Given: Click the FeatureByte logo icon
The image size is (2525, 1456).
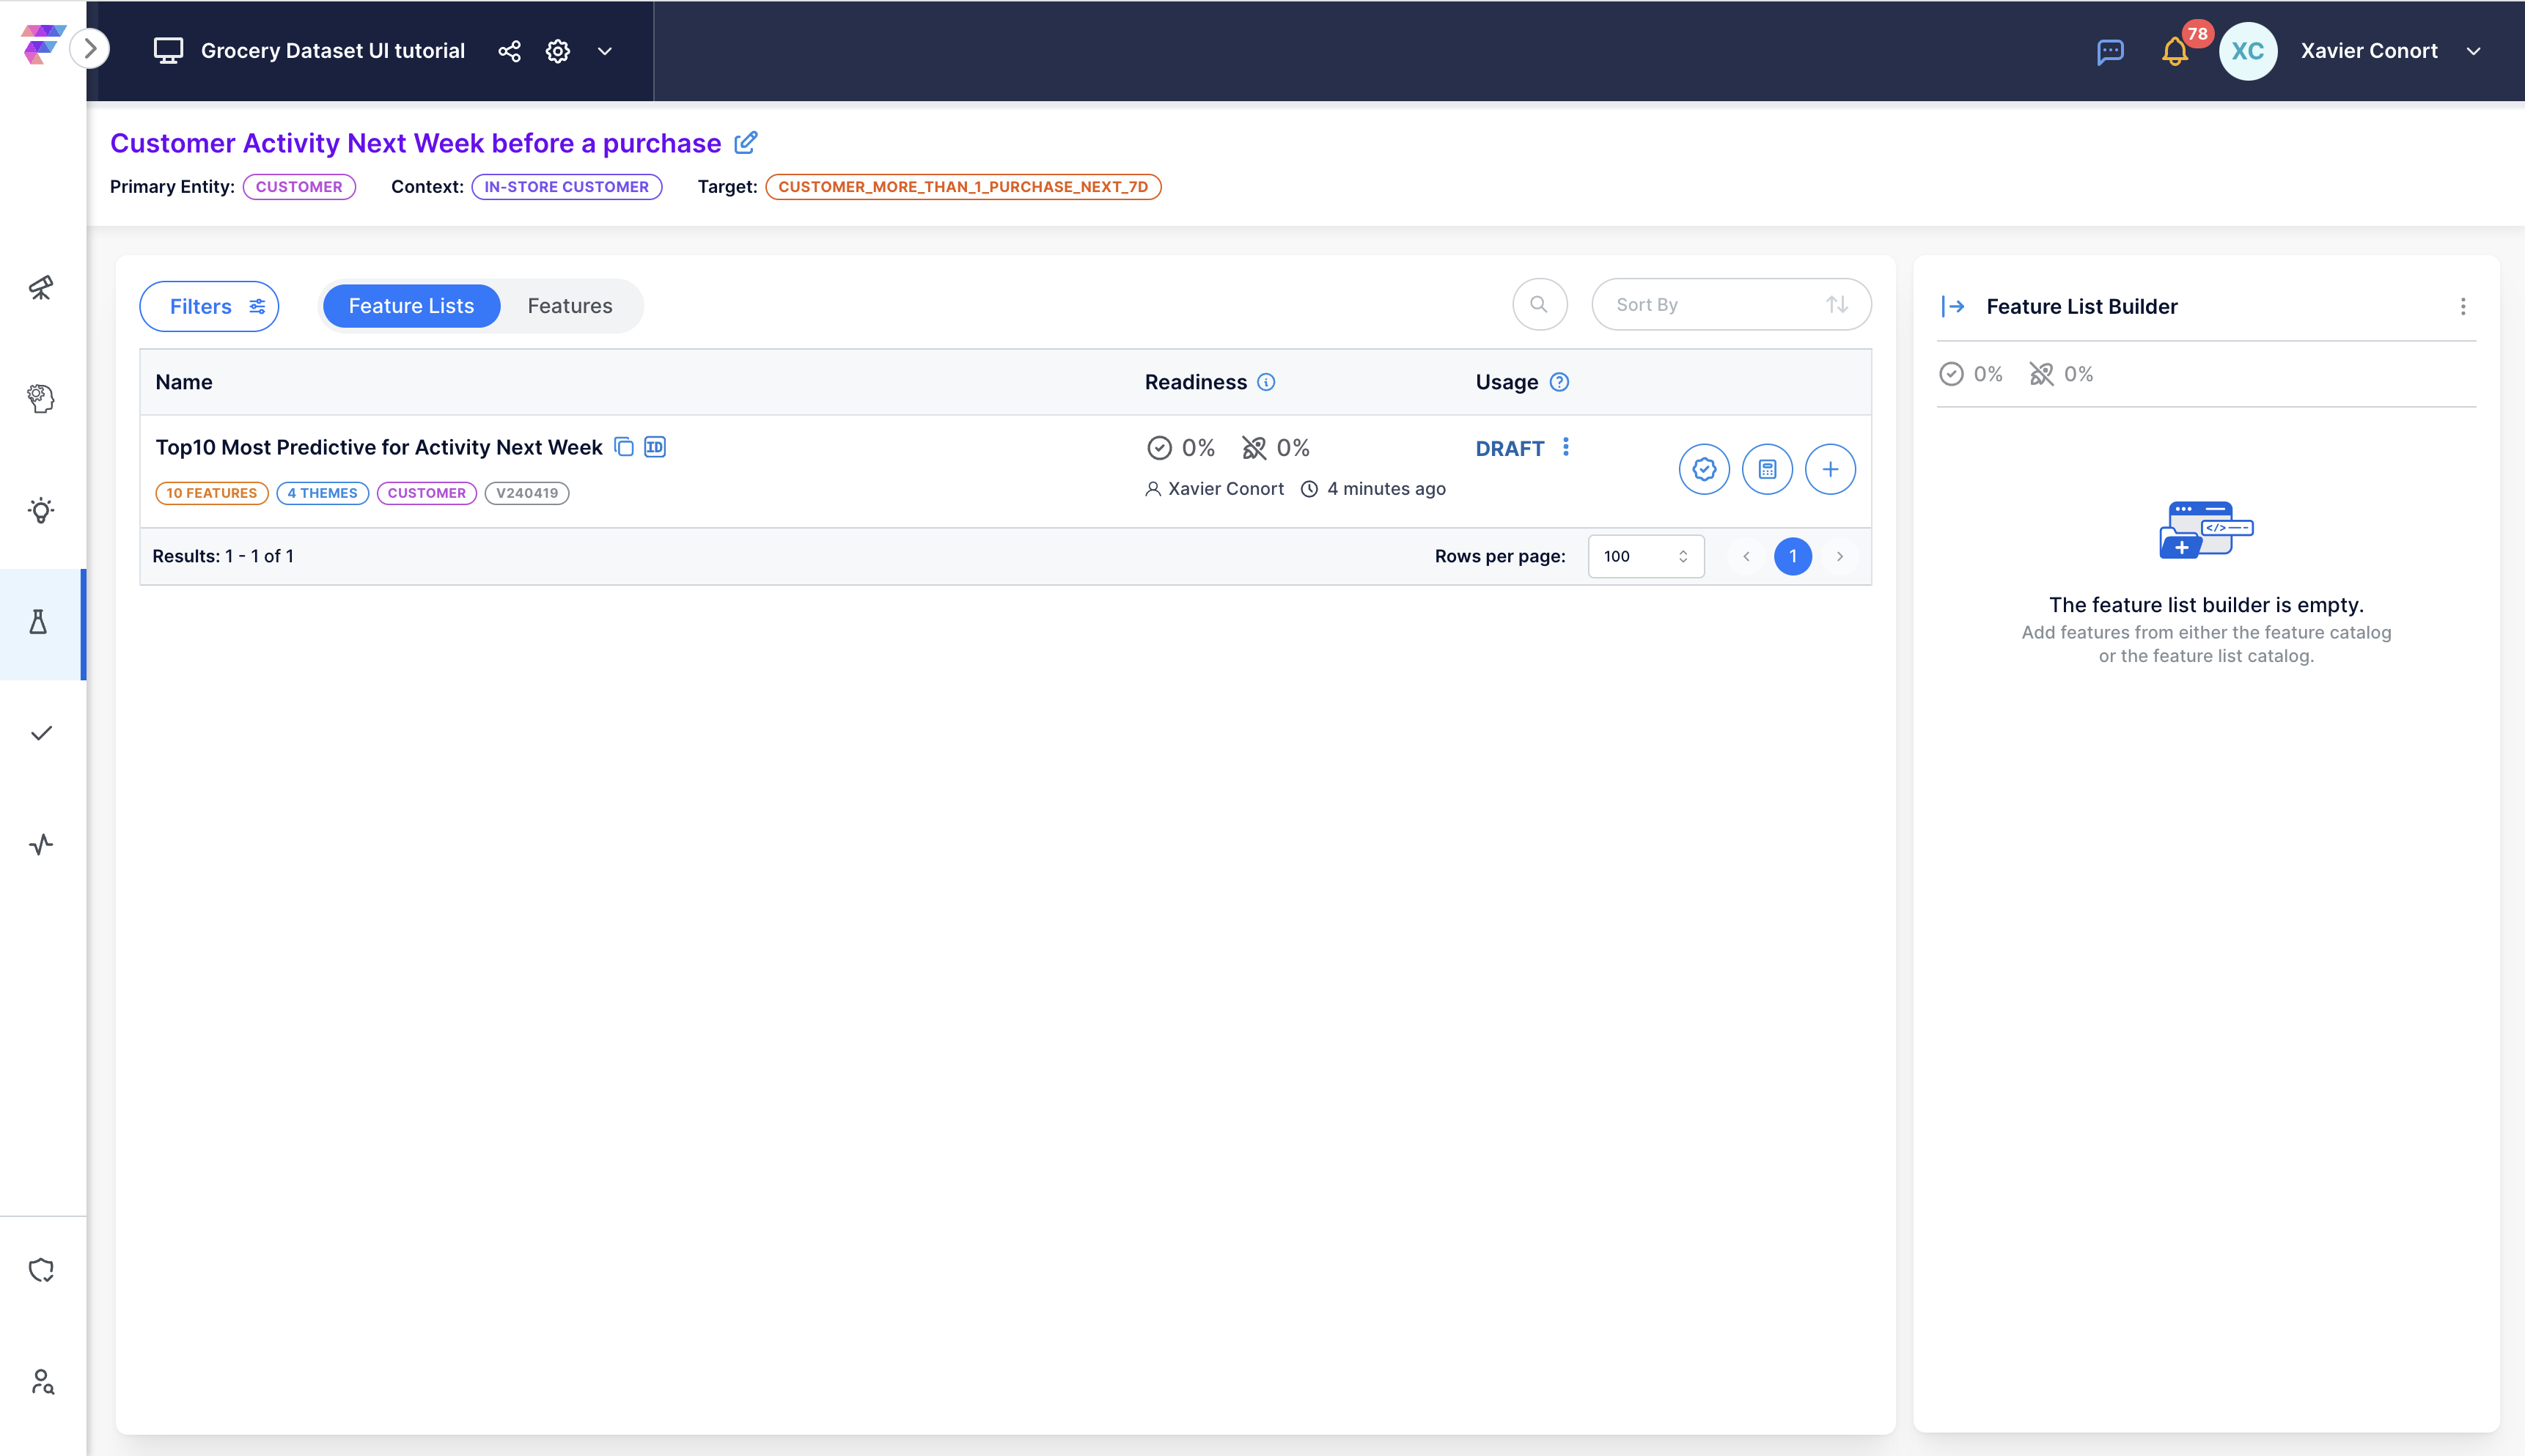Looking at the screenshot, I should [x=42, y=45].
